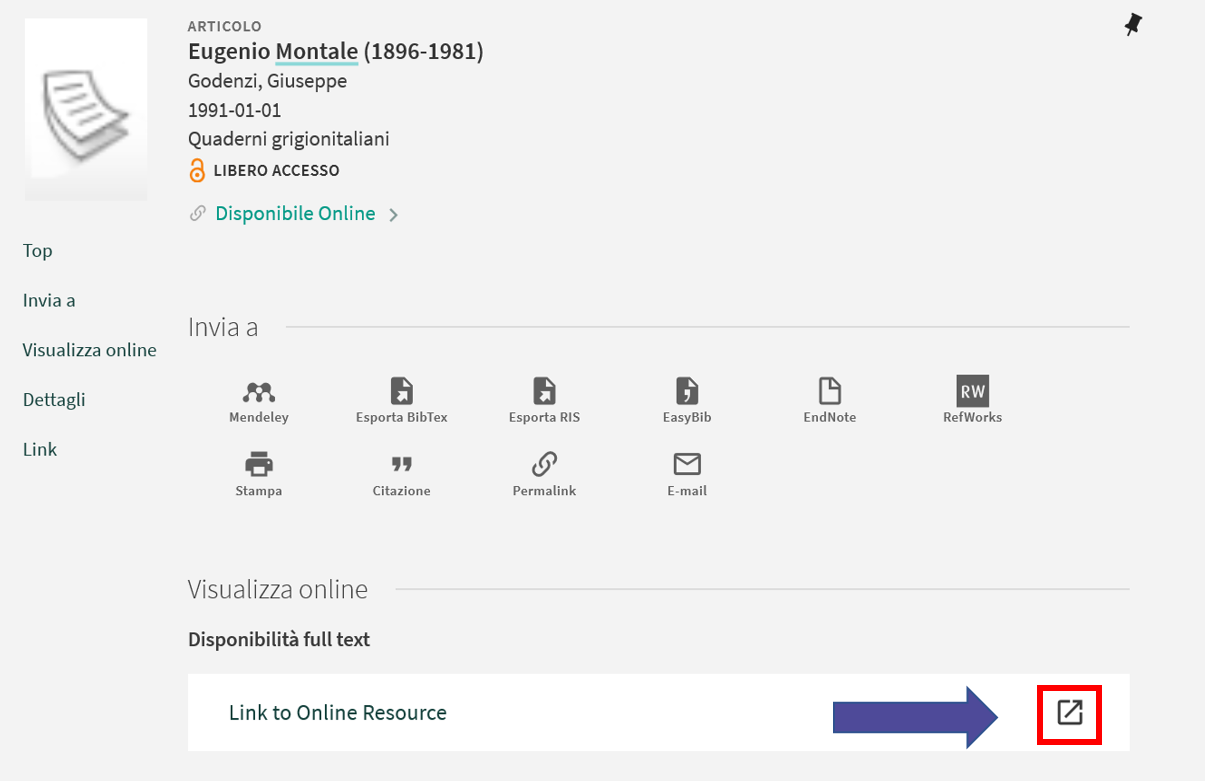Open Dettagli section from sidebar
The image size is (1205, 781).
54,400
